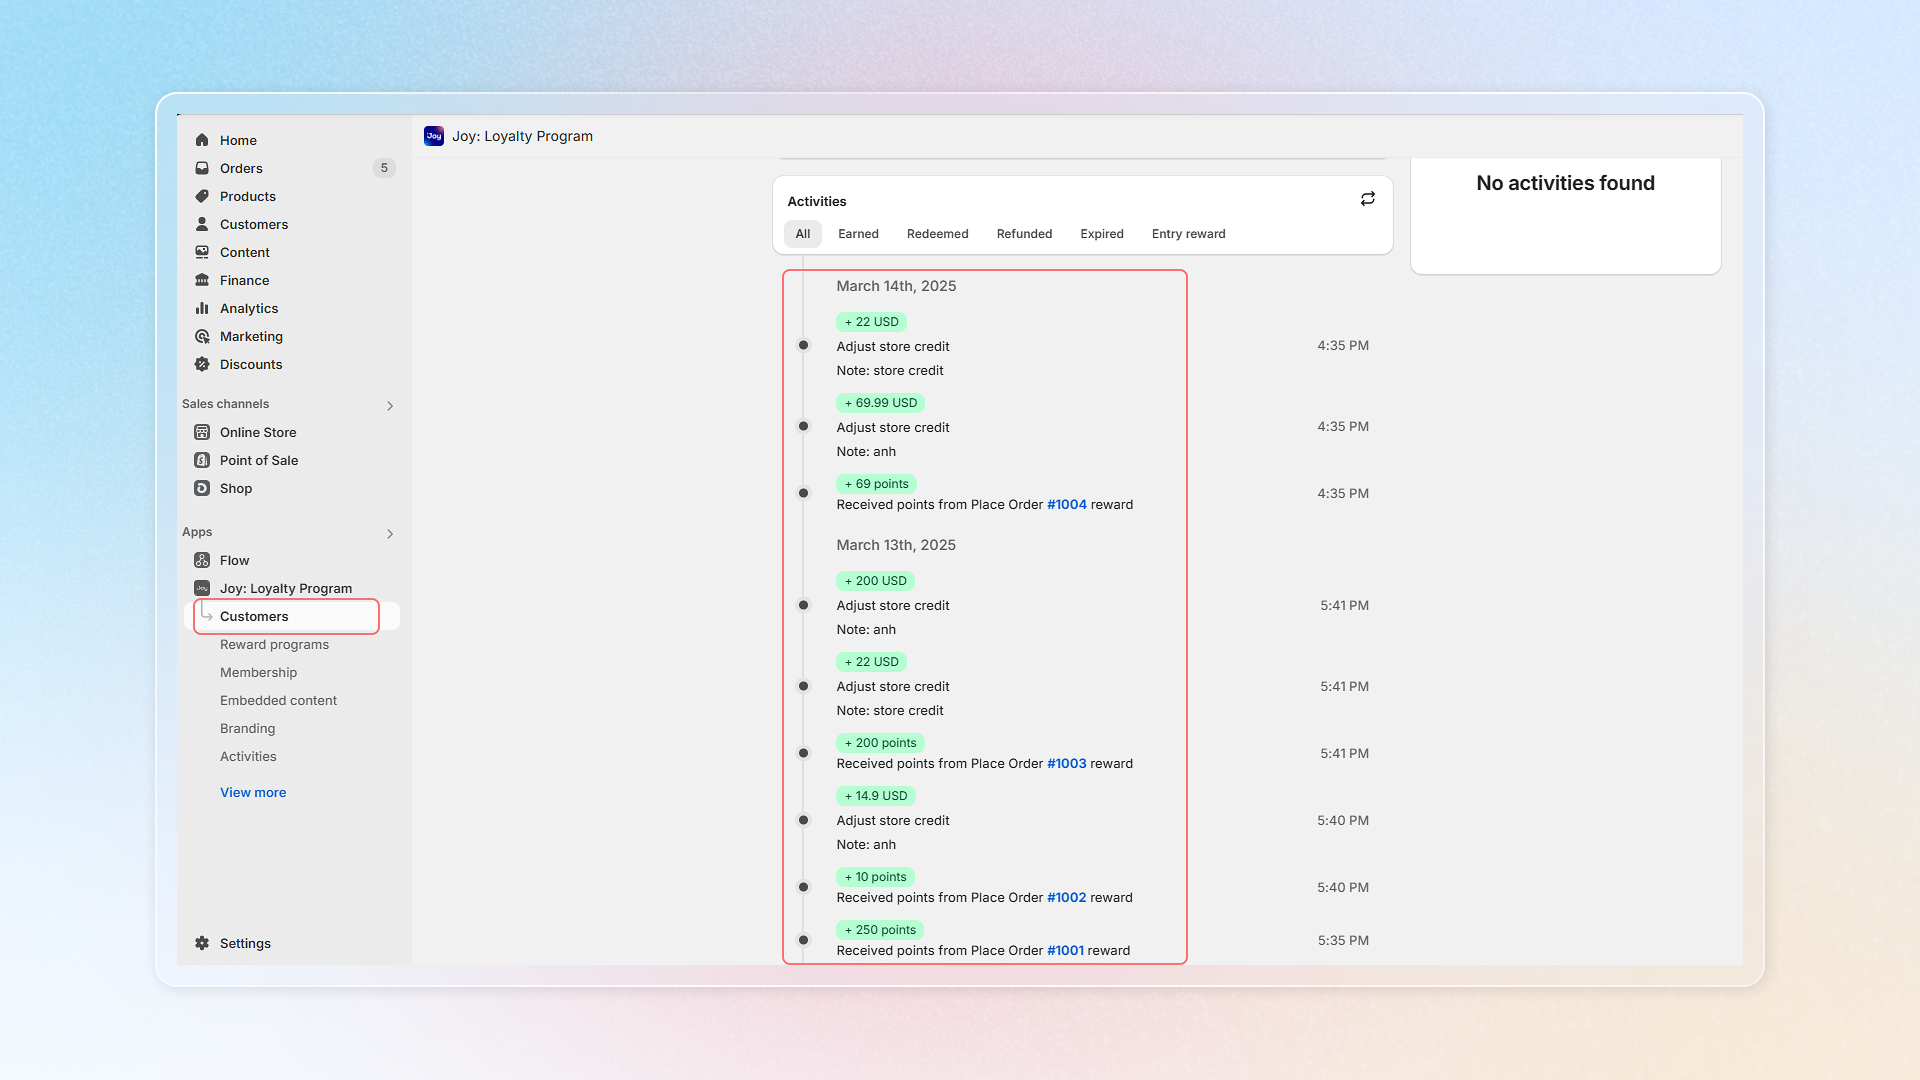Select the Redeemed activities tab

(937, 234)
